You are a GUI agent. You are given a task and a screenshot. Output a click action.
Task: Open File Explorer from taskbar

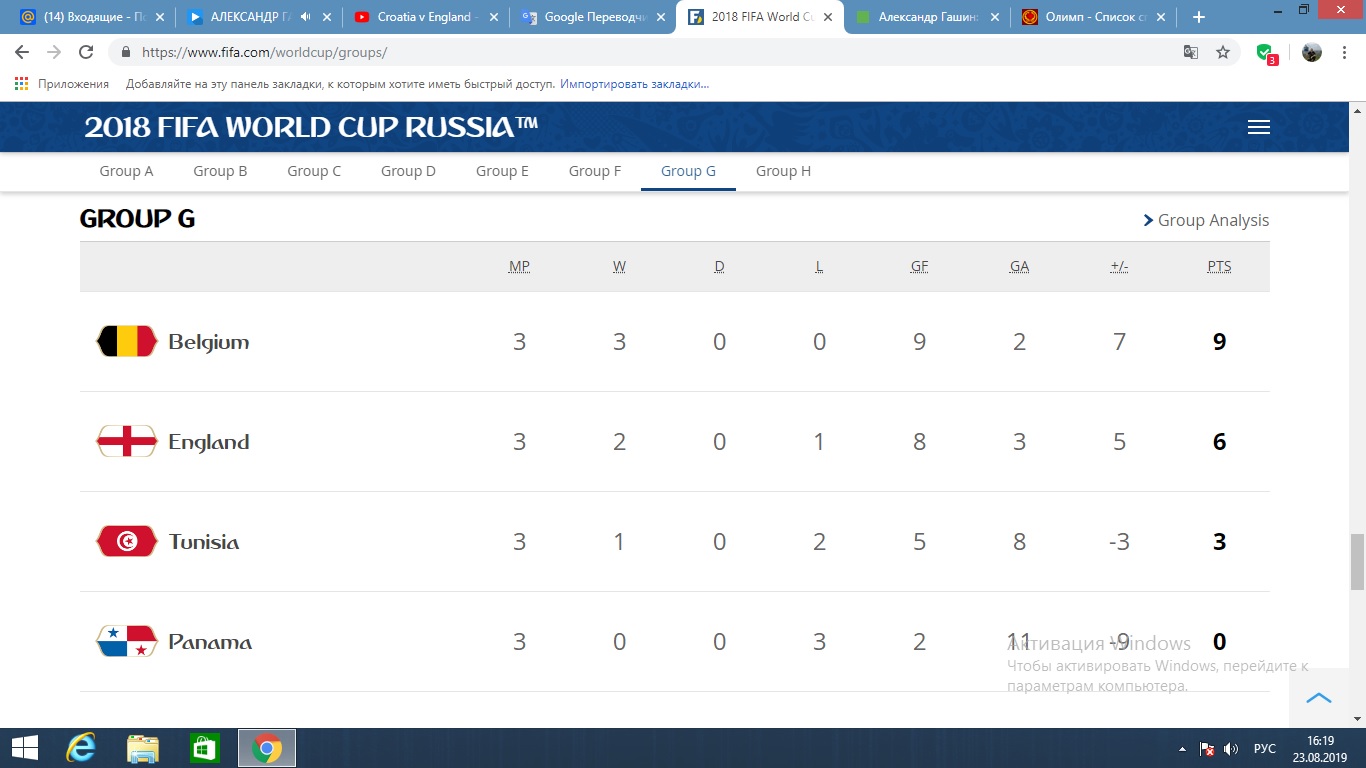[143, 748]
